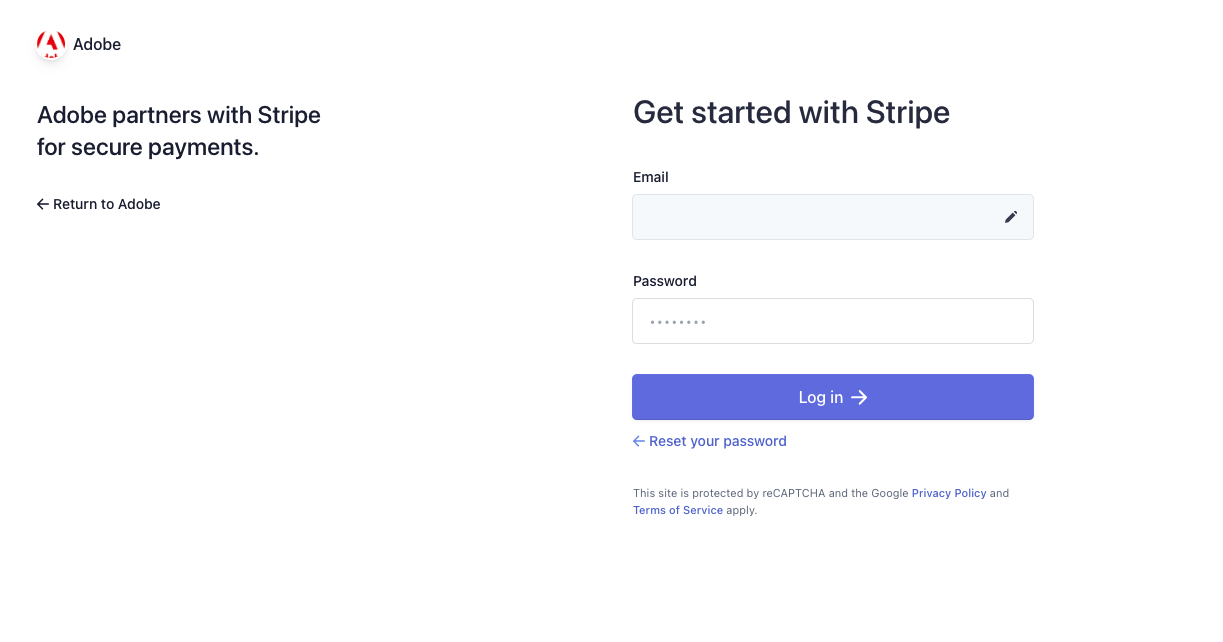The width and height of the screenshot is (1223, 642).
Task: Click the Email field label
Action: pos(651,177)
